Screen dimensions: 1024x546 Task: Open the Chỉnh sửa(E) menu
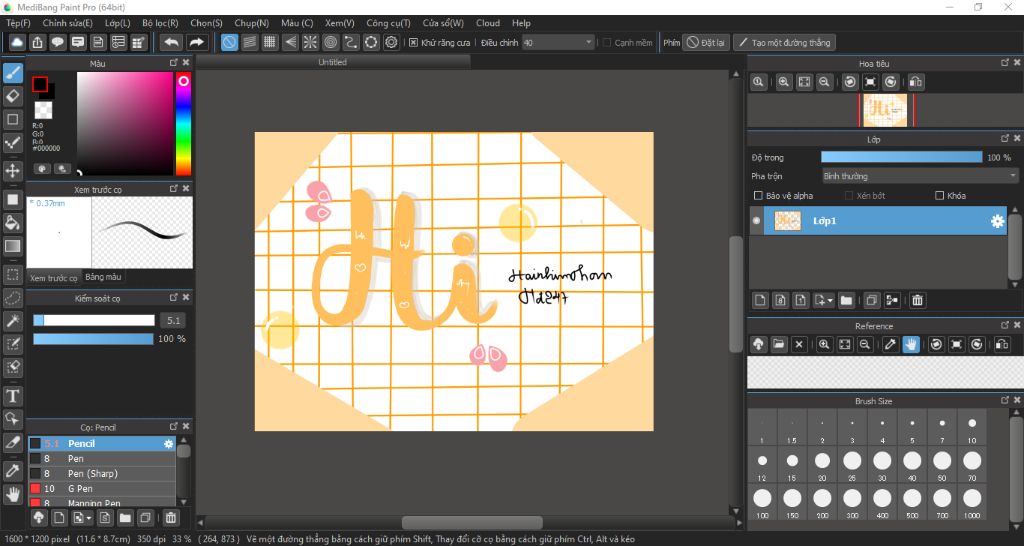tap(68, 23)
